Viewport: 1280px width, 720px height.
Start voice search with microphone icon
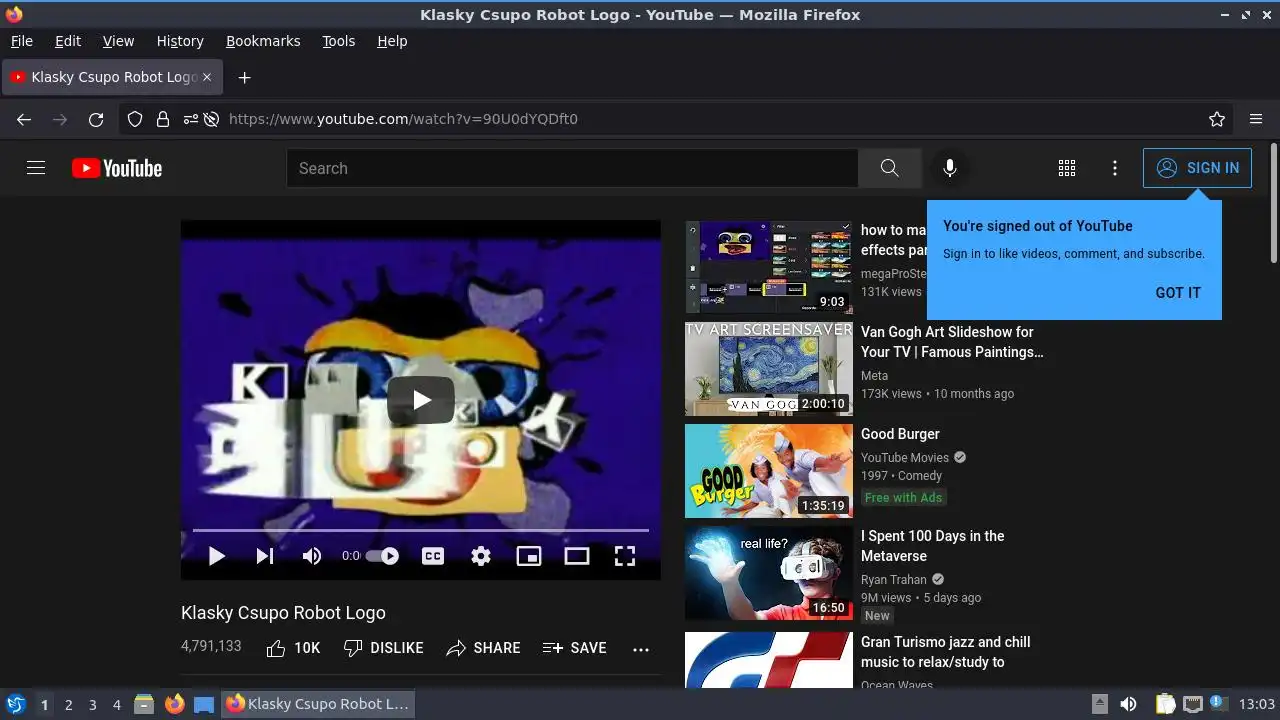pos(950,168)
